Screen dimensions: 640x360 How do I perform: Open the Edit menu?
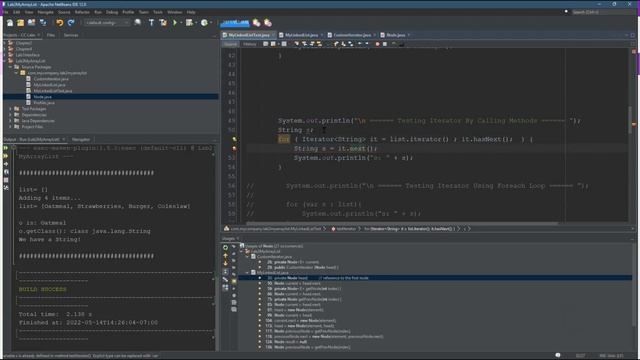click(16, 12)
